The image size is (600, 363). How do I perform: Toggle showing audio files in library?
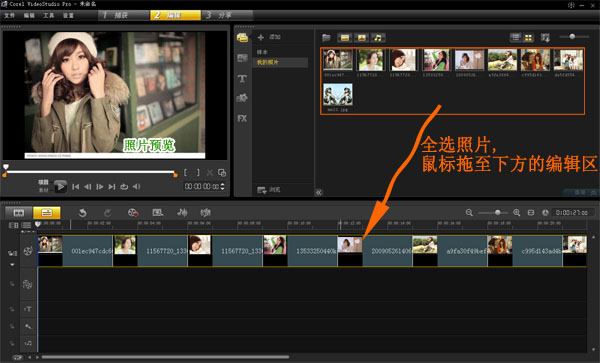(x=378, y=37)
